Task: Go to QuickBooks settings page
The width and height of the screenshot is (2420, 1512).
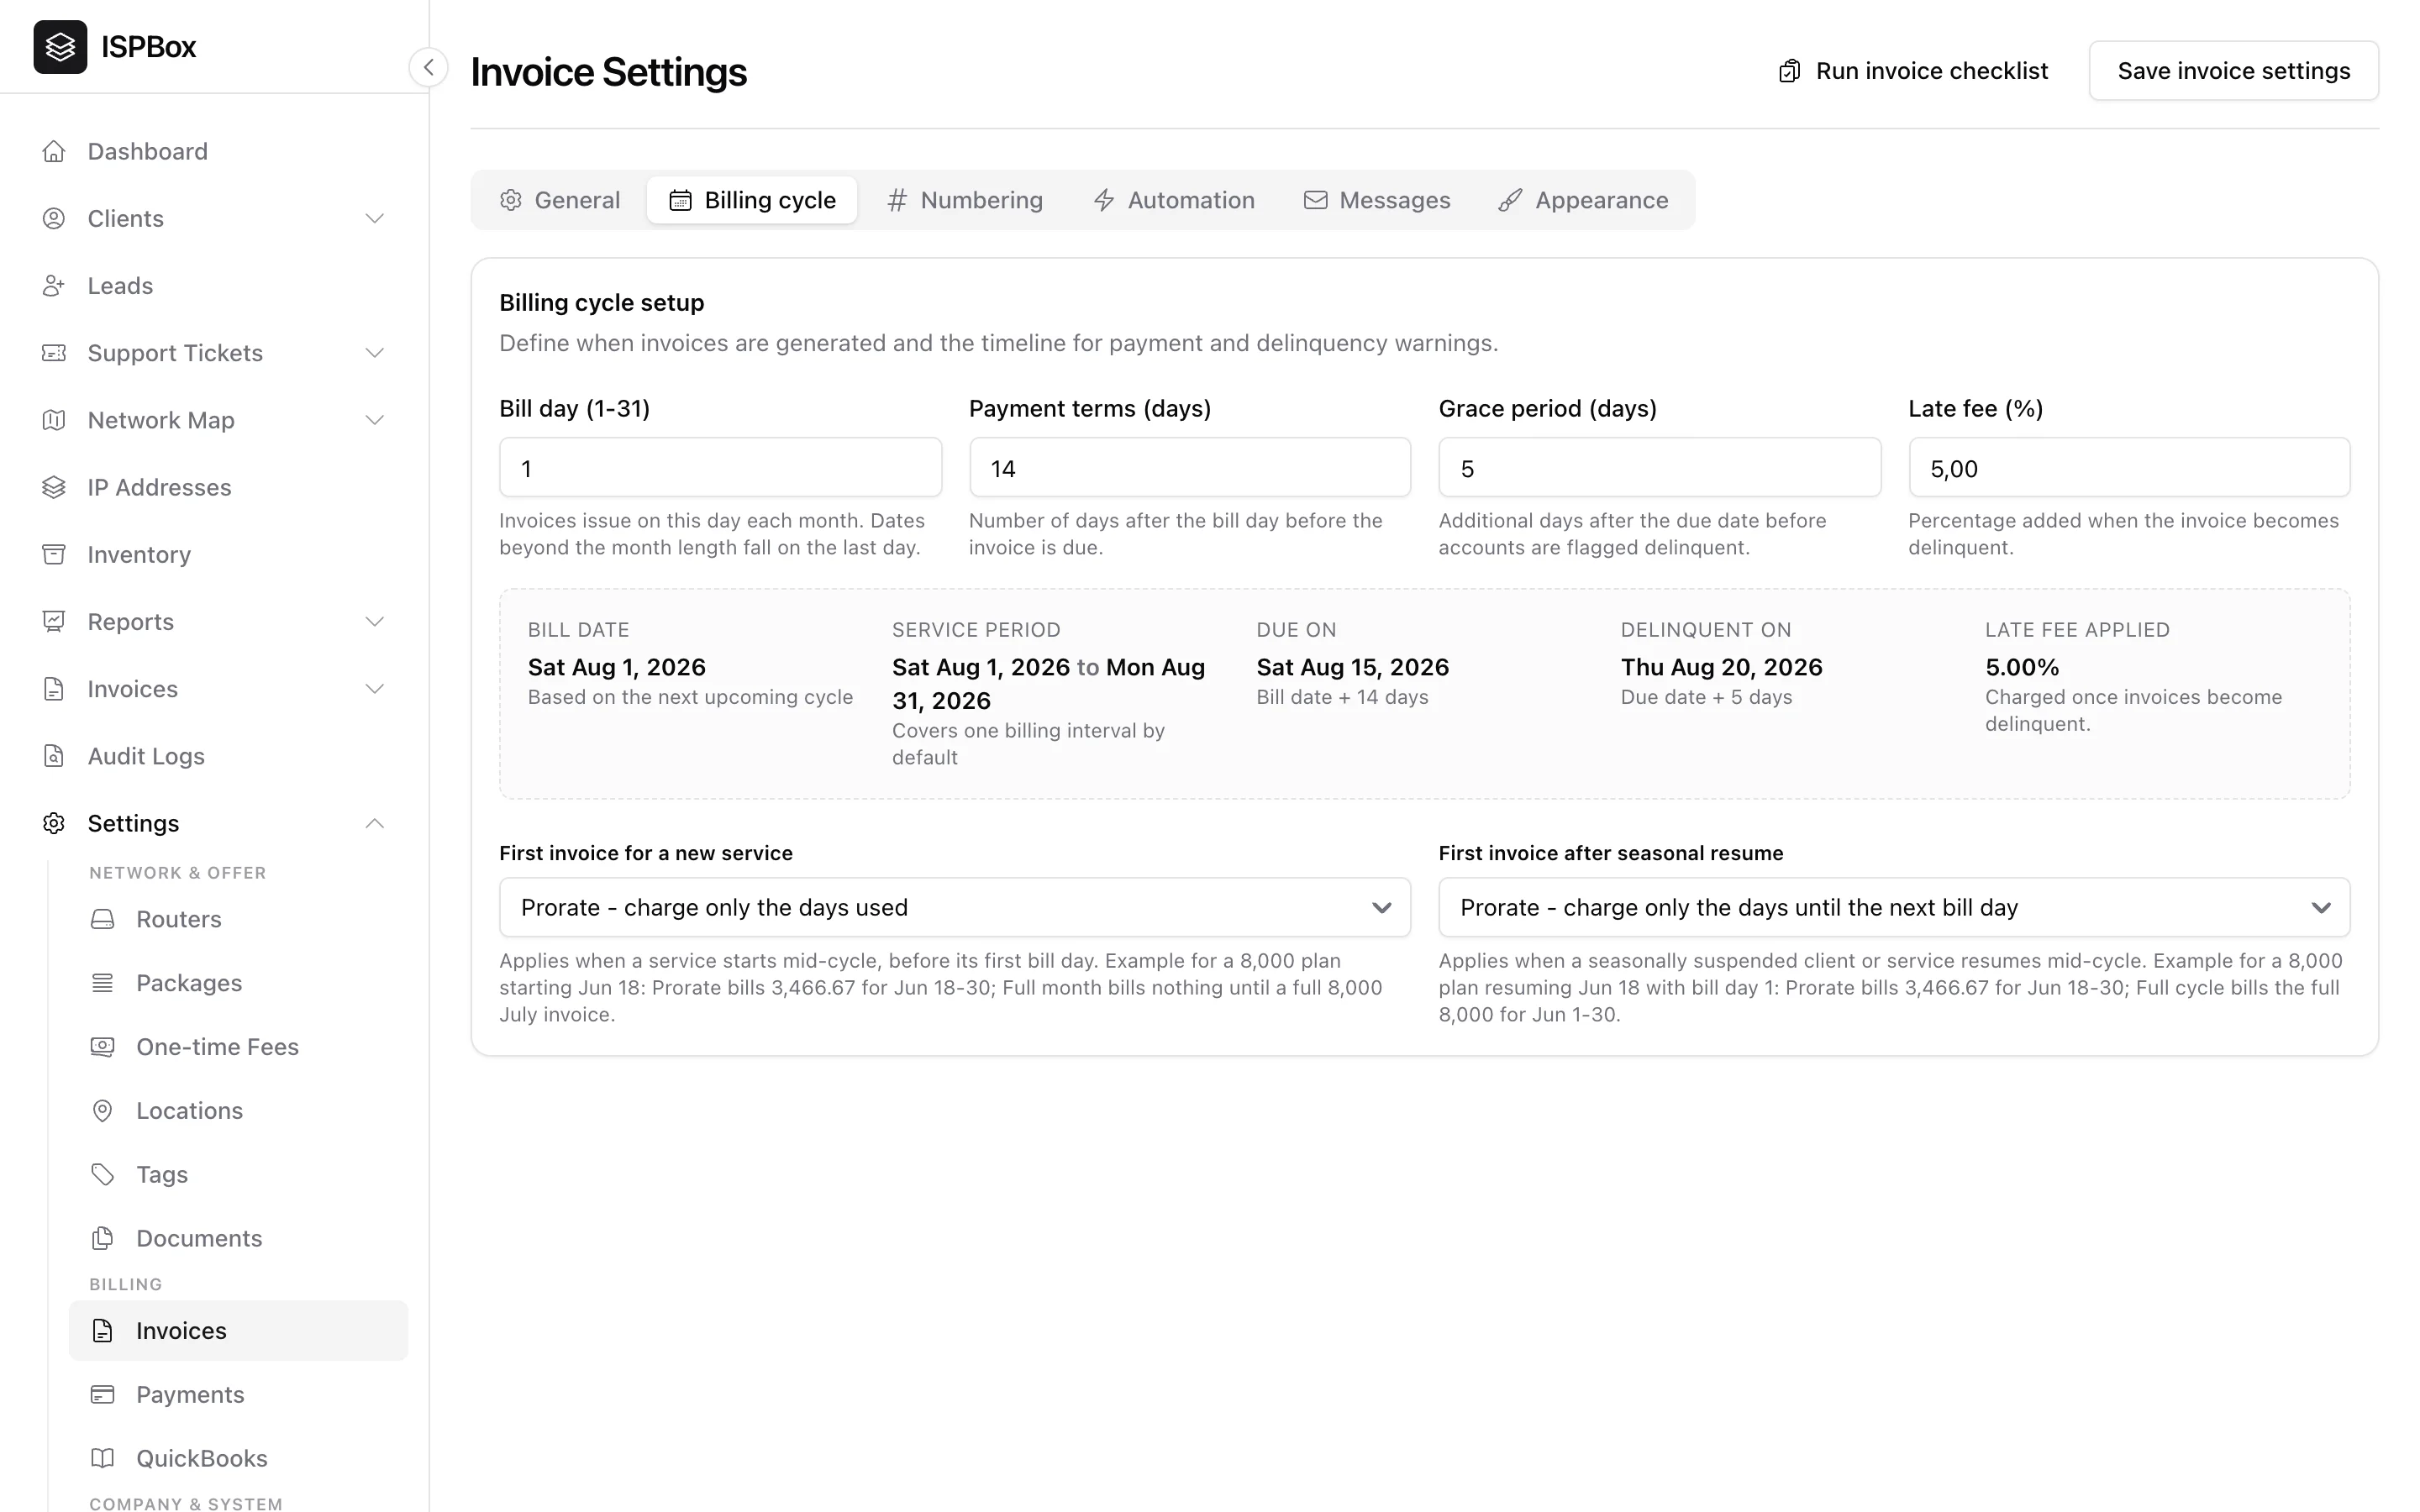Action: coord(238,1458)
